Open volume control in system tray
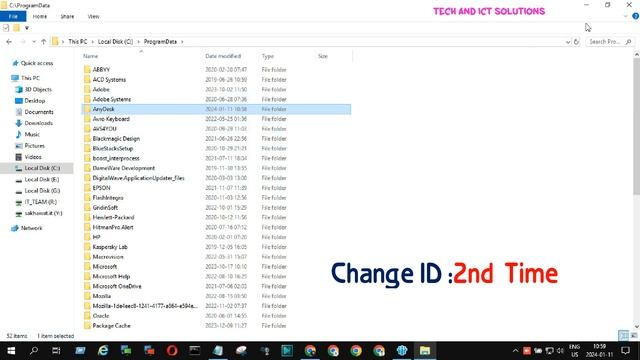Image resolution: width=640 pixels, height=360 pixels. 560,351
